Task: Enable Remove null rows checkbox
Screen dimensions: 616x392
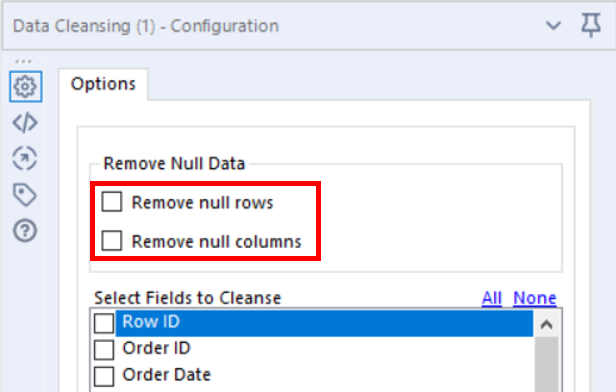Action: 112,201
